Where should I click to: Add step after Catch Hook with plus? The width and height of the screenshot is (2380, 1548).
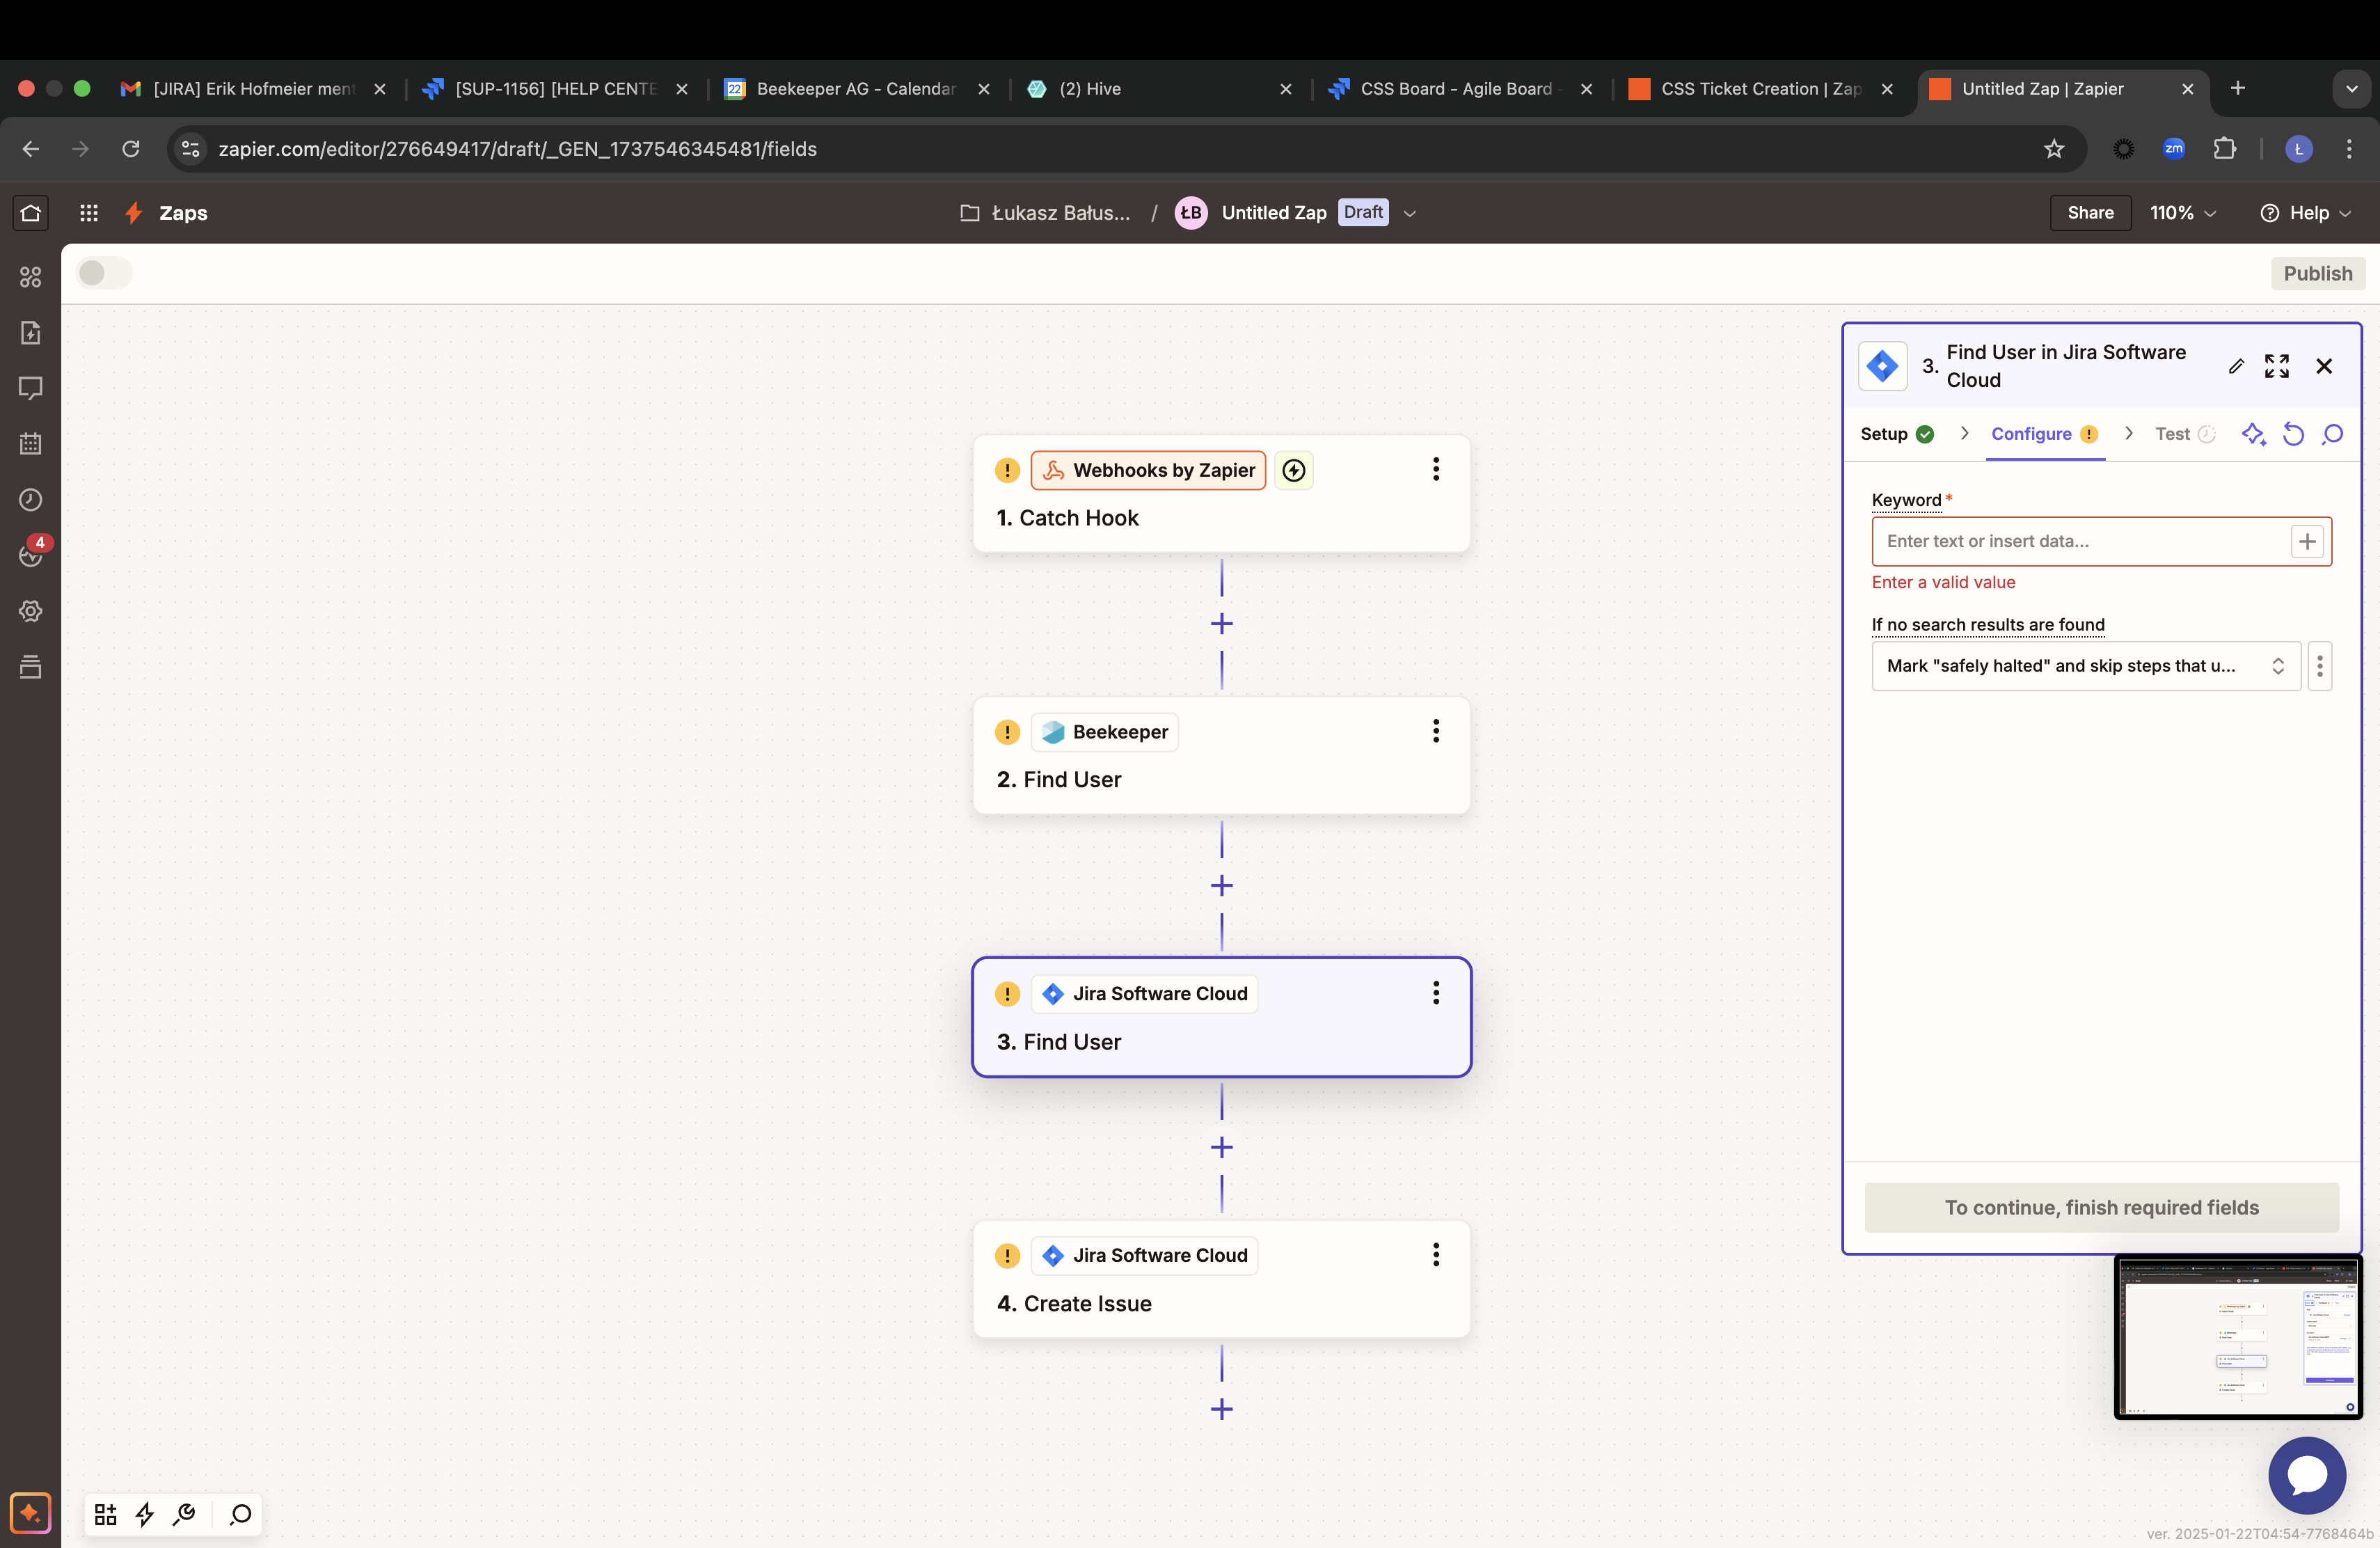tap(1221, 624)
